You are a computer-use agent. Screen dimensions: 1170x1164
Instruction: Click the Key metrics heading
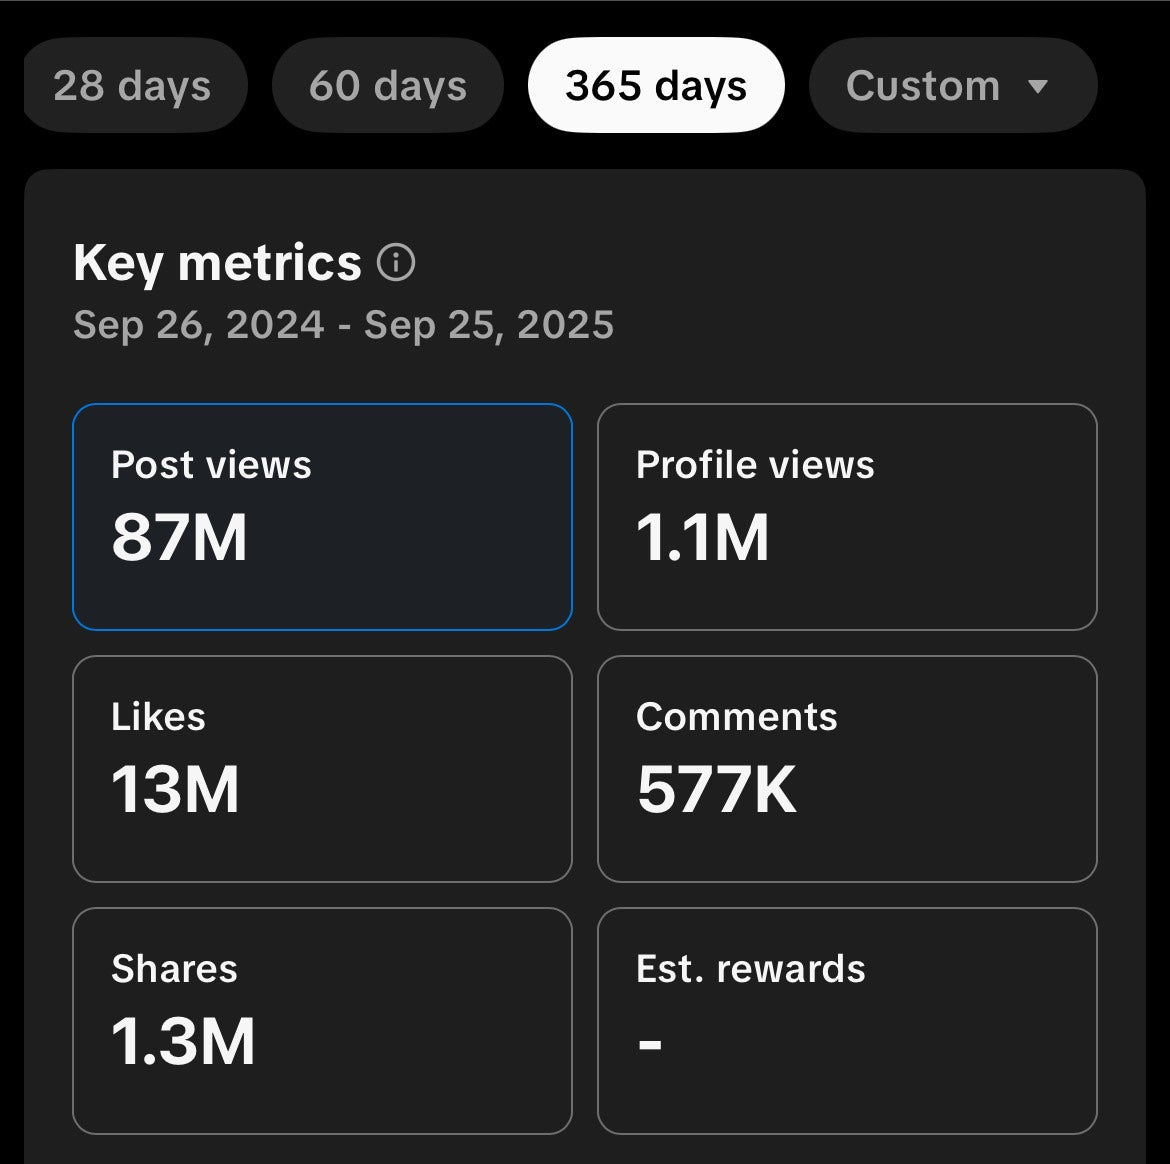[217, 264]
